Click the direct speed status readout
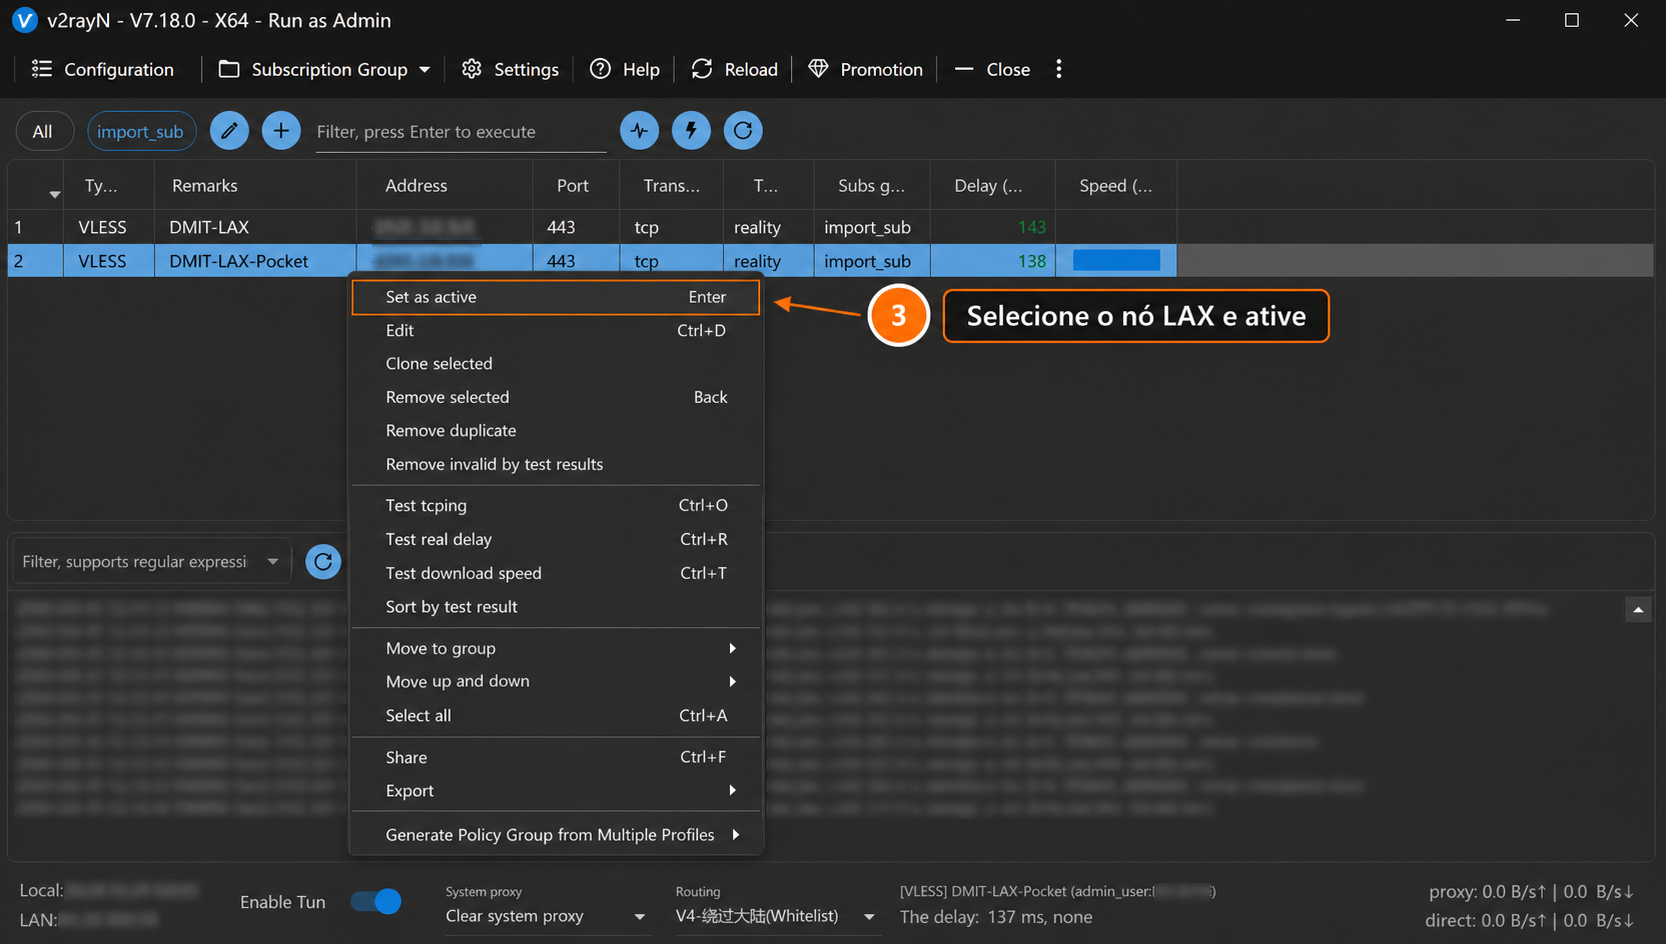Screen dimensions: 1666x944 pyautogui.click(x=1530, y=920)
